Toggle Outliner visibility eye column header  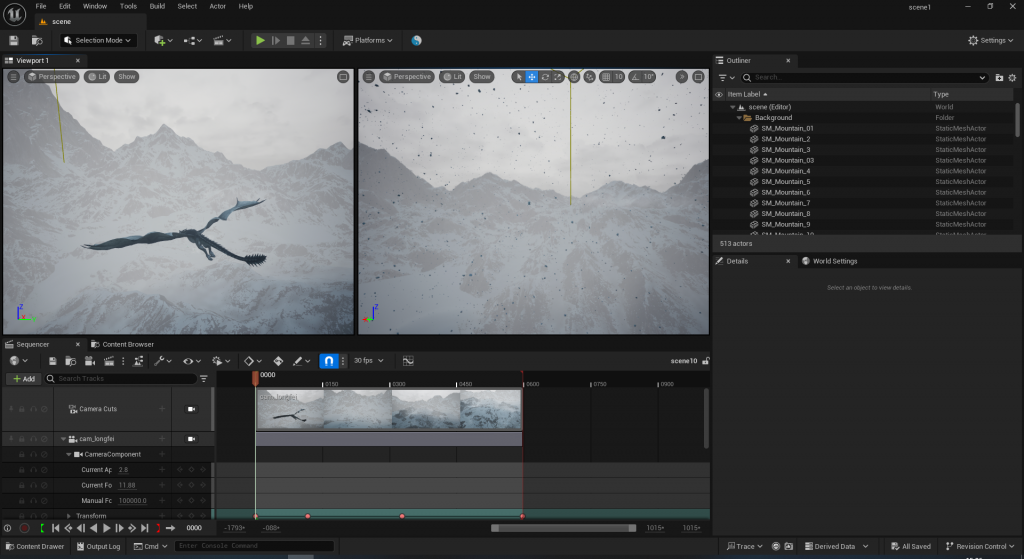[718, 94]
